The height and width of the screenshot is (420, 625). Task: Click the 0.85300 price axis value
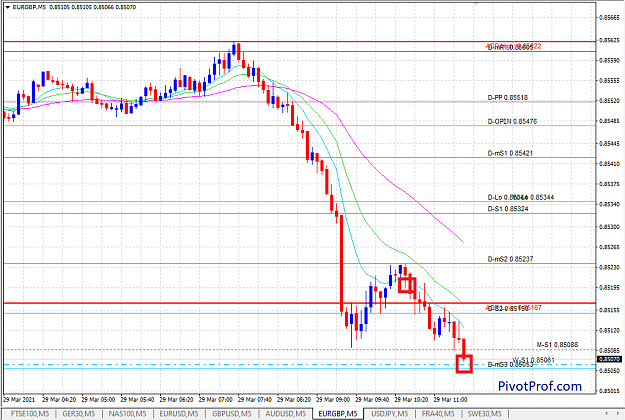(609, 227)
